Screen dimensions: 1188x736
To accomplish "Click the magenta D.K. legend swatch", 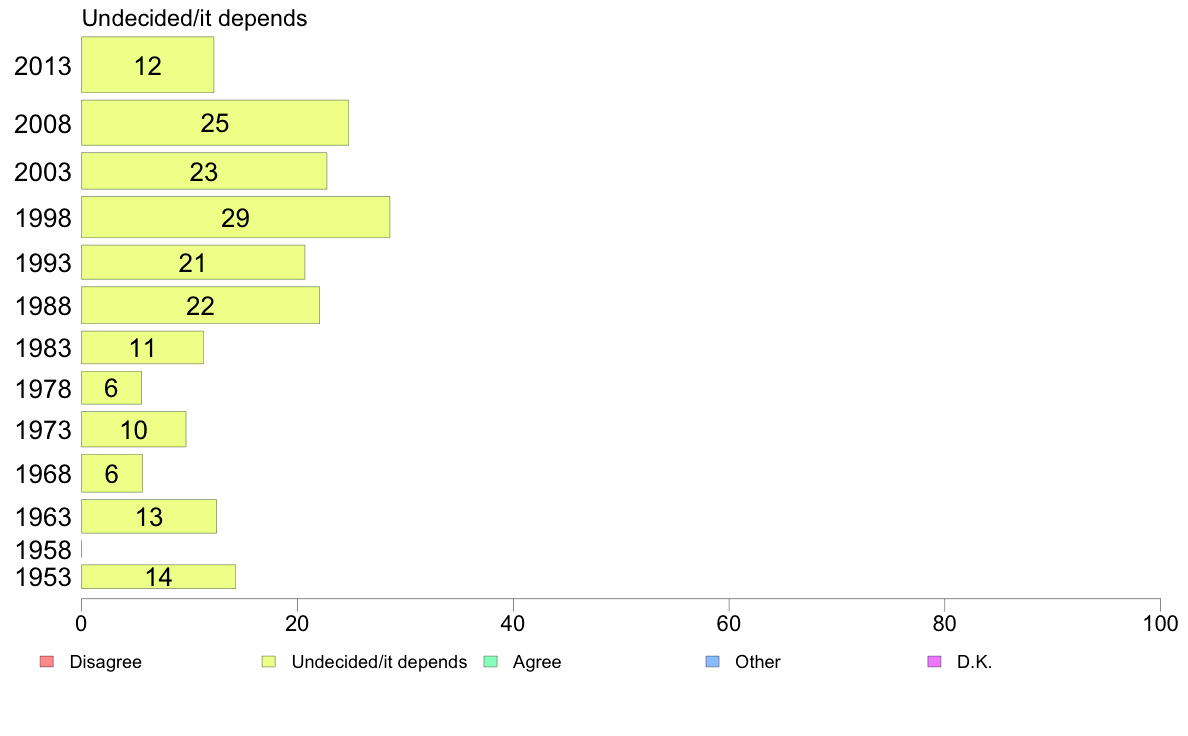I will (x=934, y=662).
